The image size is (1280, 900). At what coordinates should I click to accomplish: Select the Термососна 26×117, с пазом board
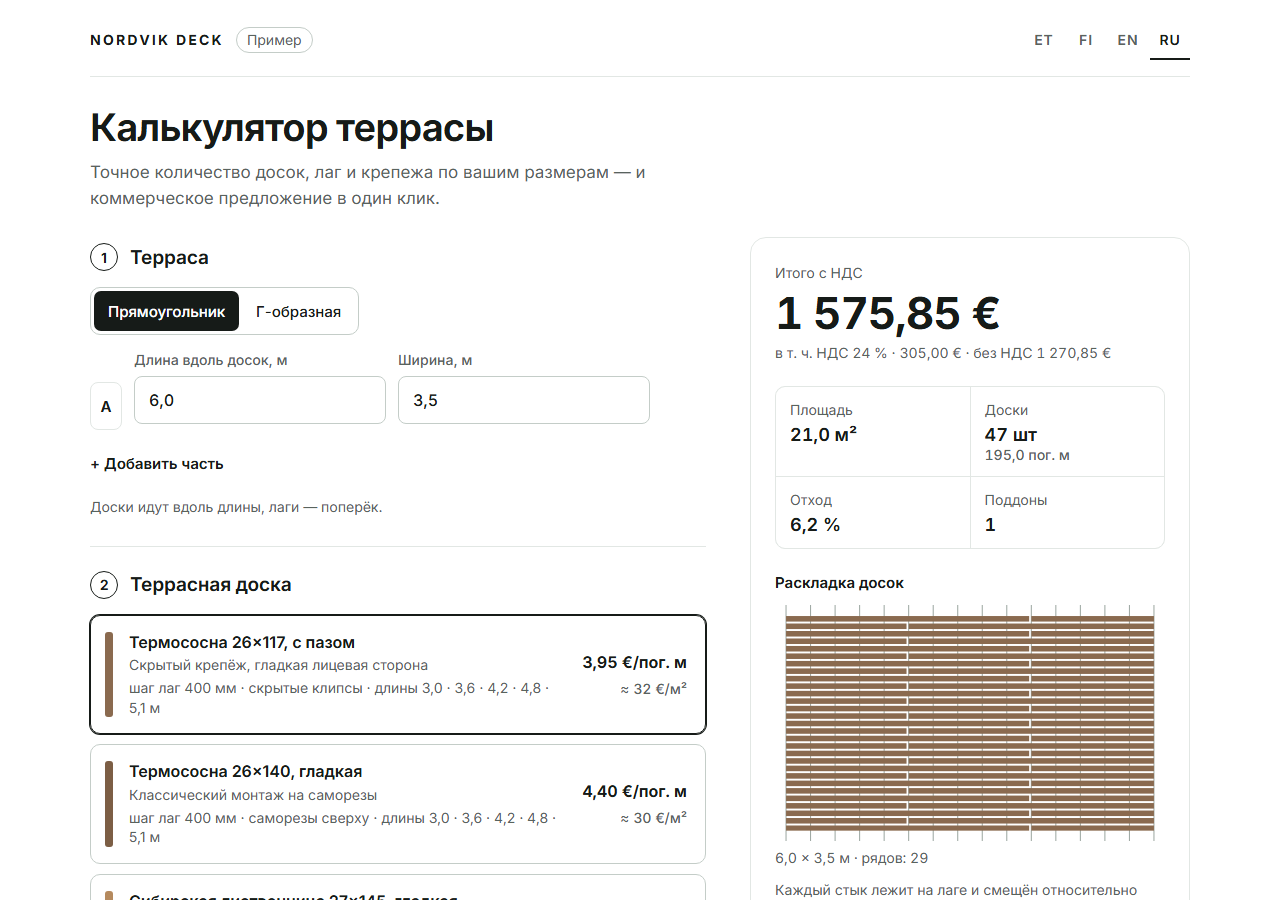(x=398, y=675)
